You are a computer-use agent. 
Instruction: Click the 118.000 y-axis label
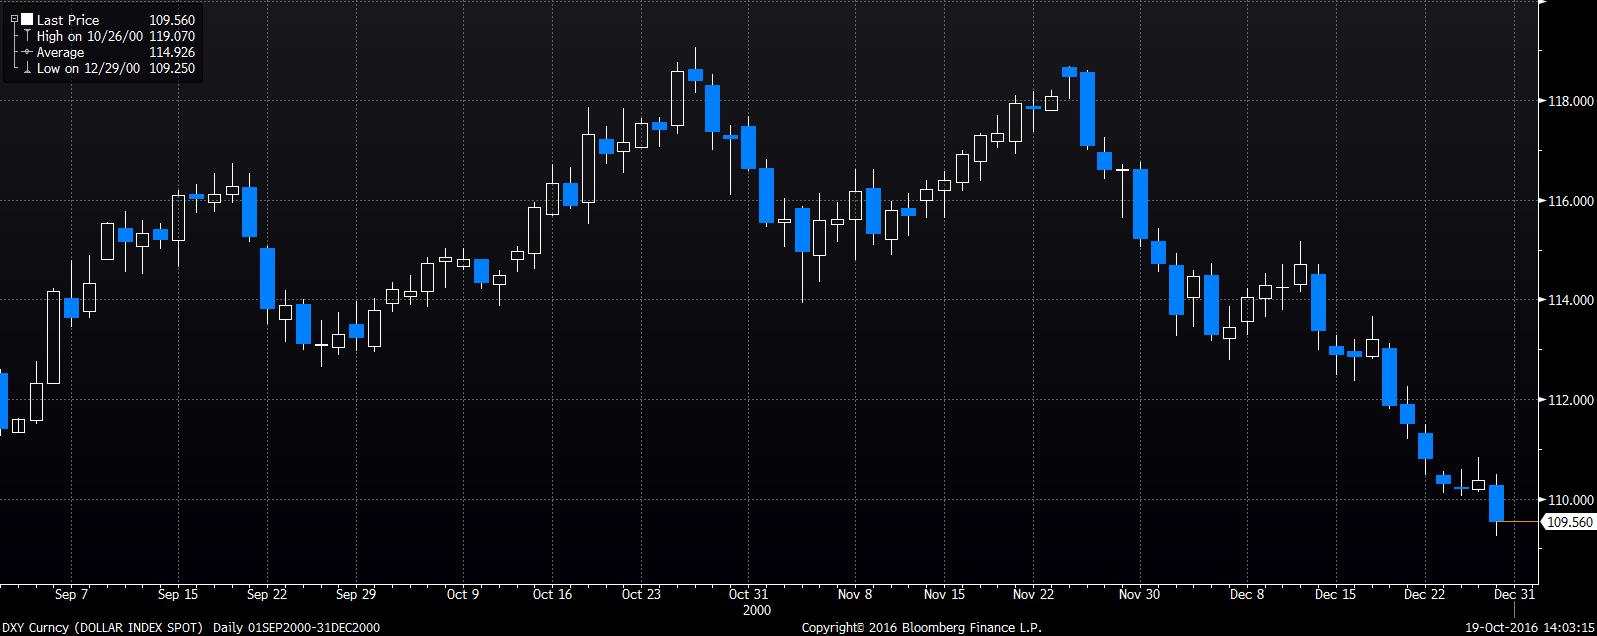1570,101
